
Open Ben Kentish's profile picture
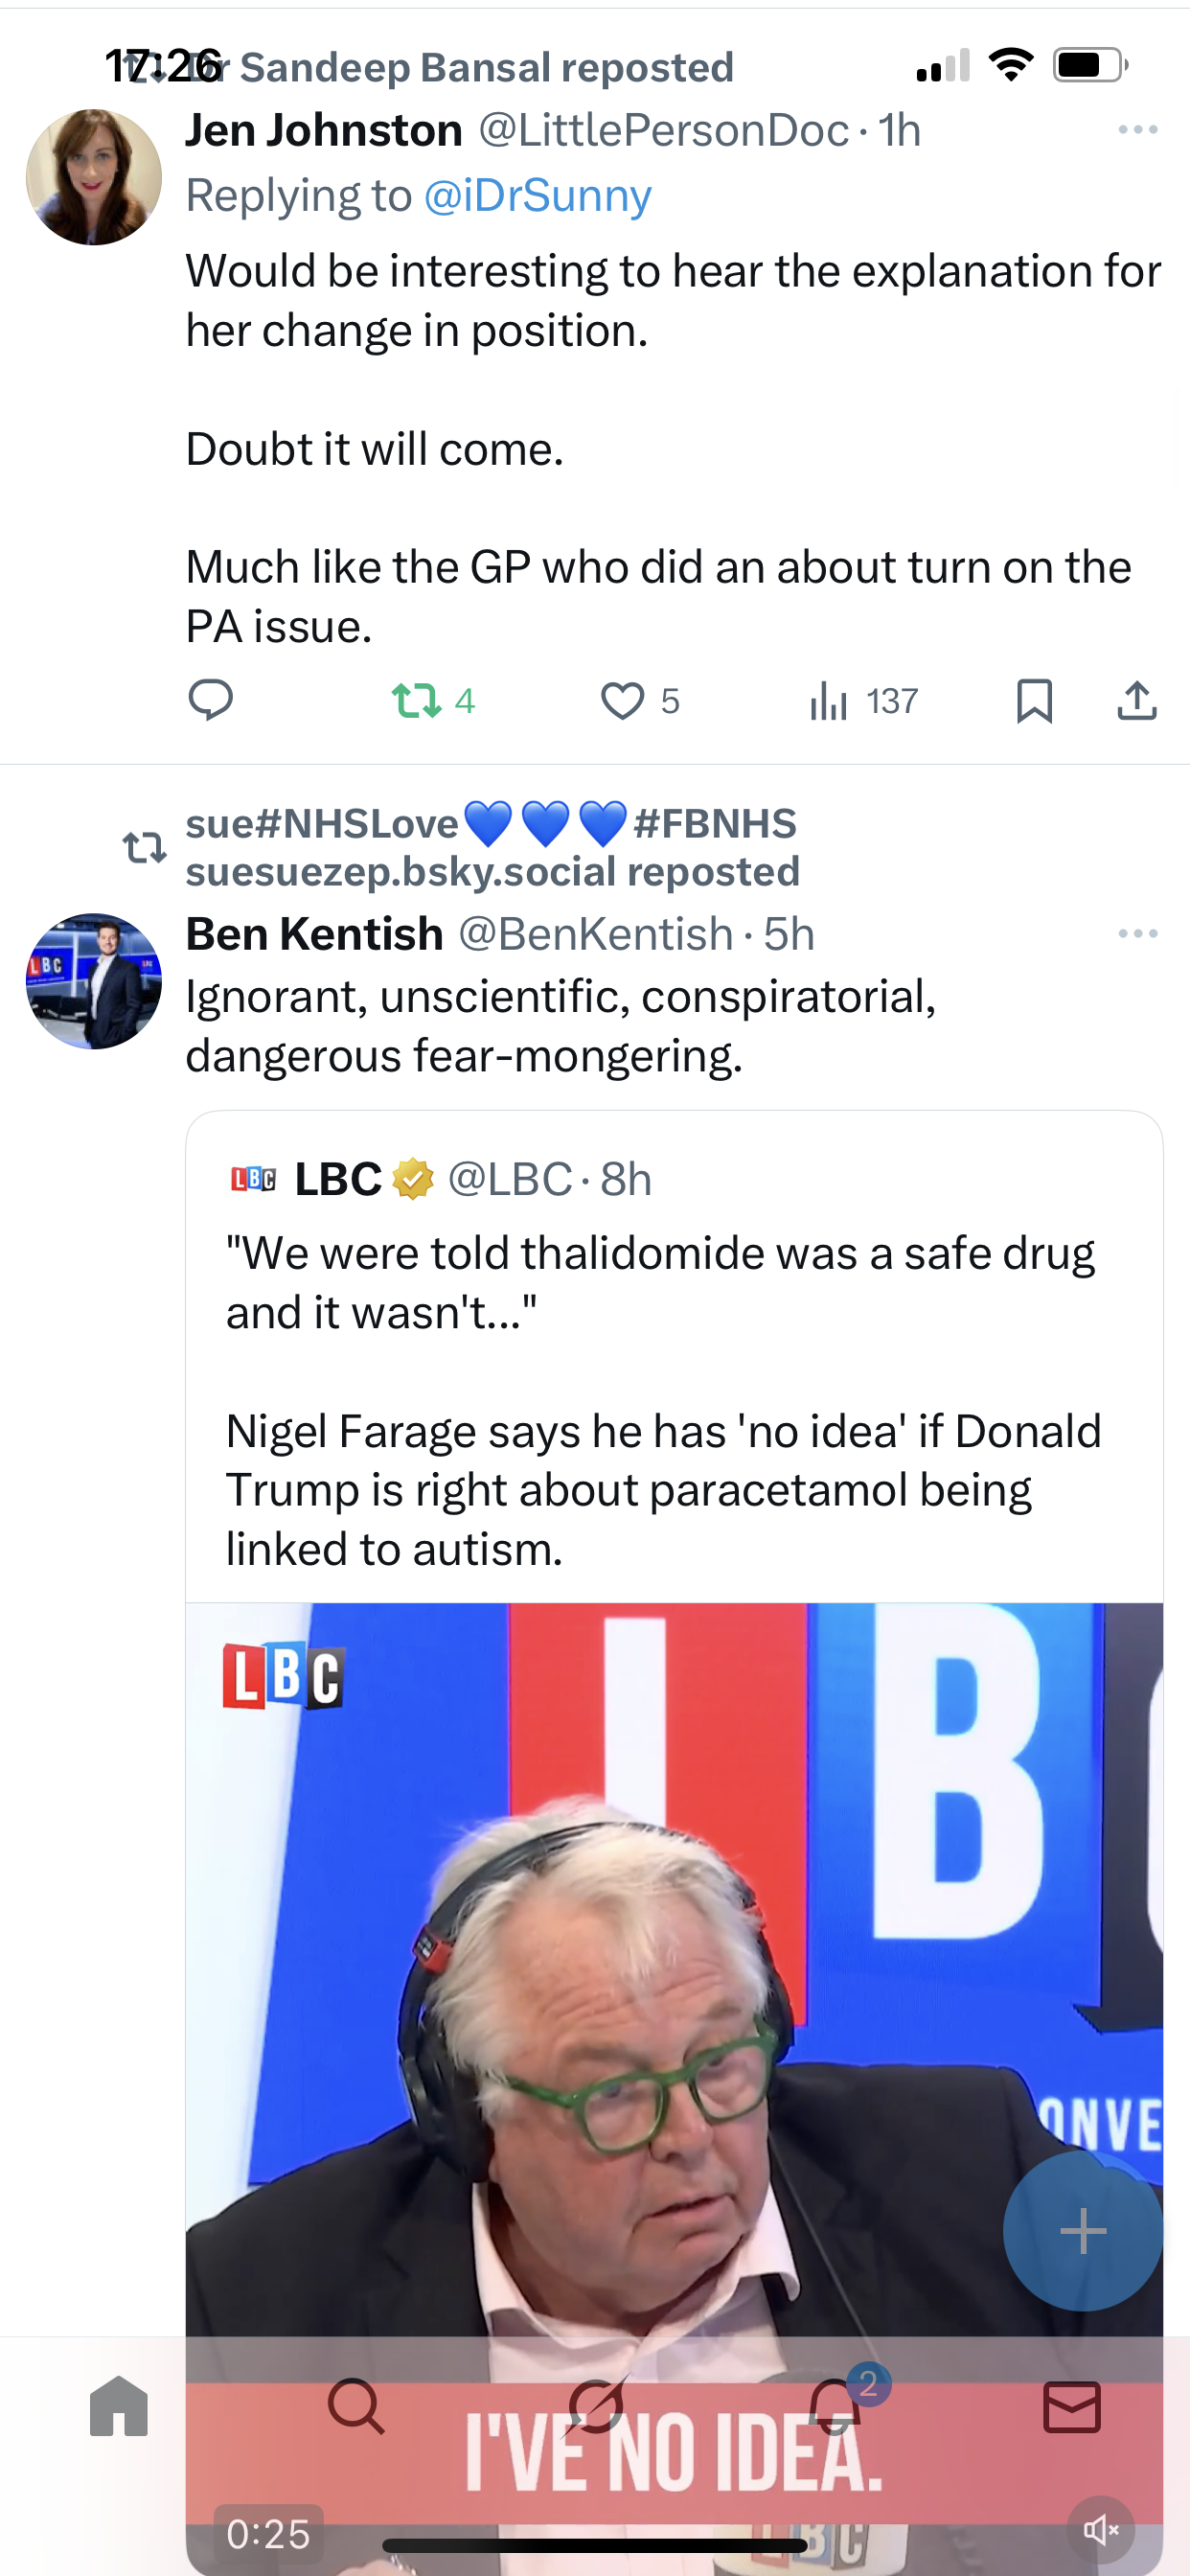94,981
